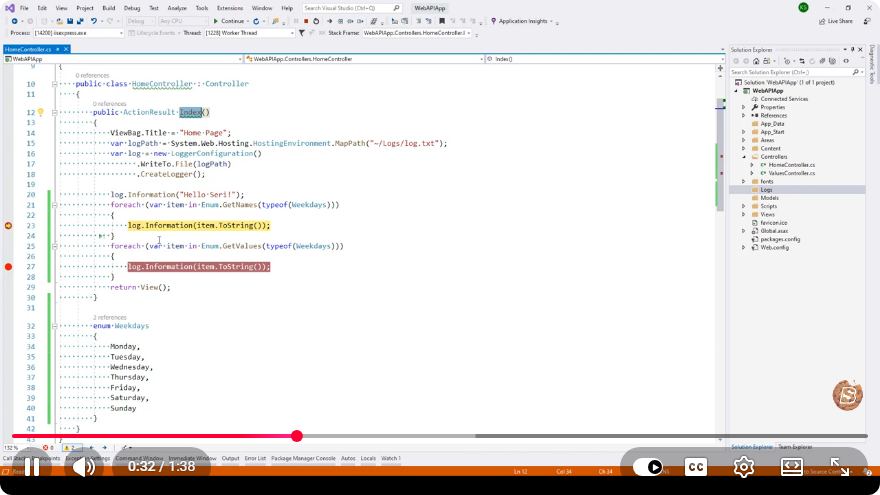Open the WebAPIApp project navigation dropdown

(x=123, y=58)
